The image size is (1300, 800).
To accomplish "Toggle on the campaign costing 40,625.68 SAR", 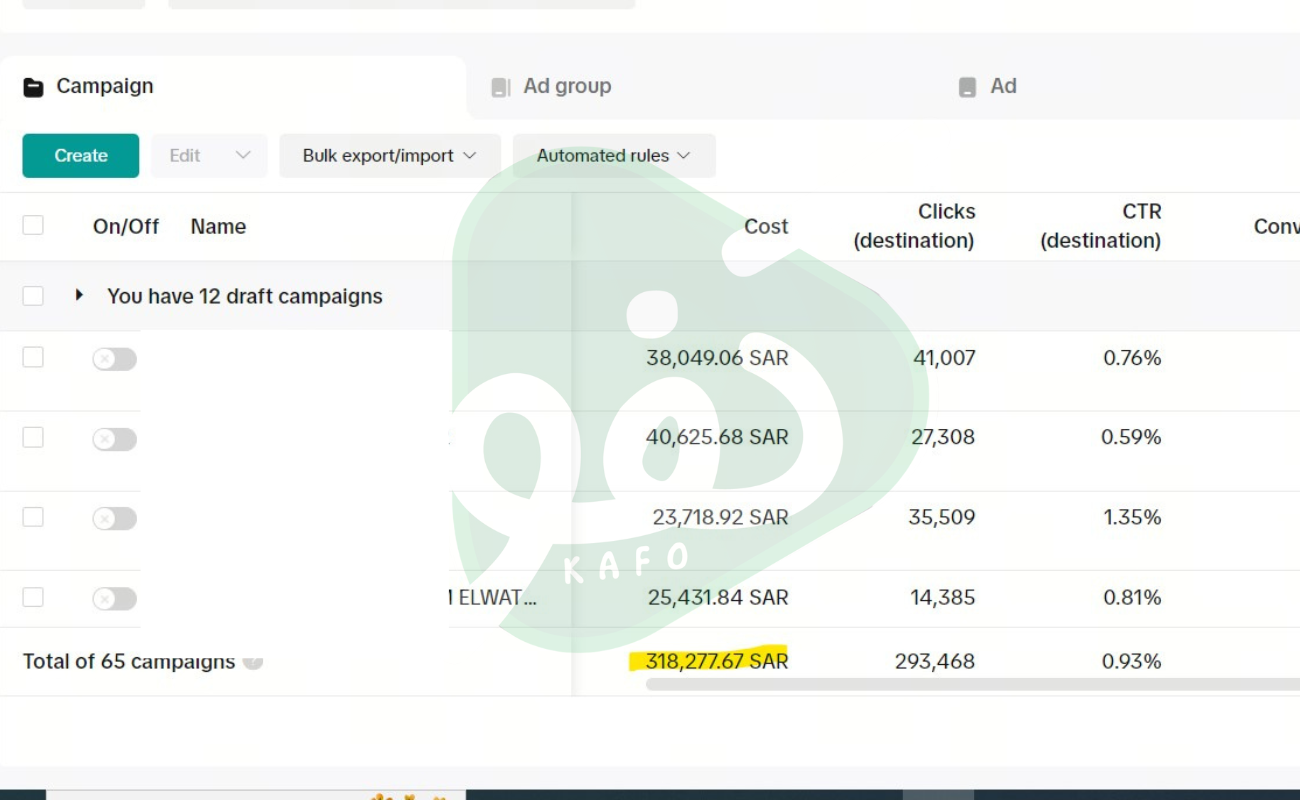I will pos(114,439).
